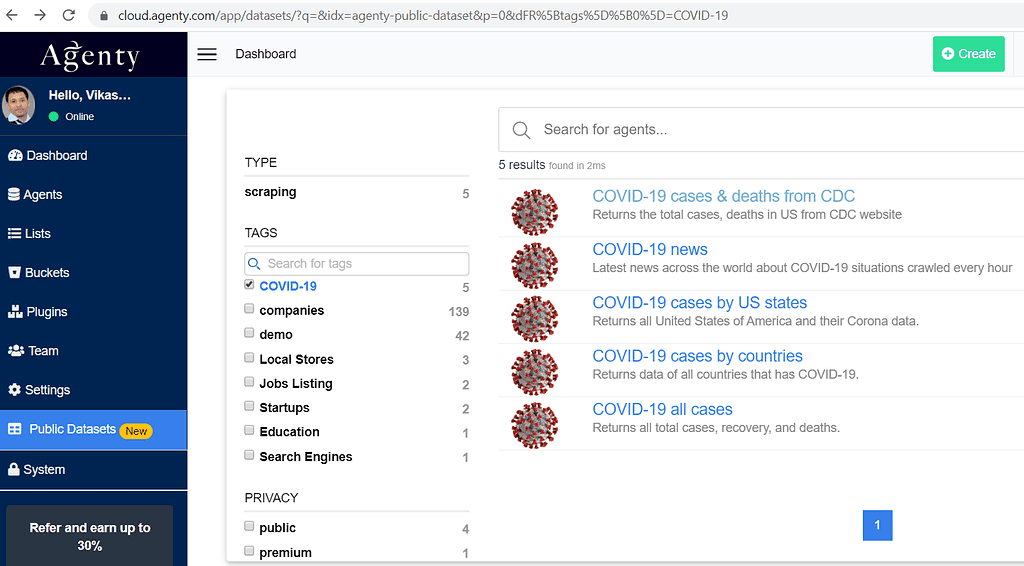Check the companies tag checkbox
1024x566 pixels.
pos(249,308)
